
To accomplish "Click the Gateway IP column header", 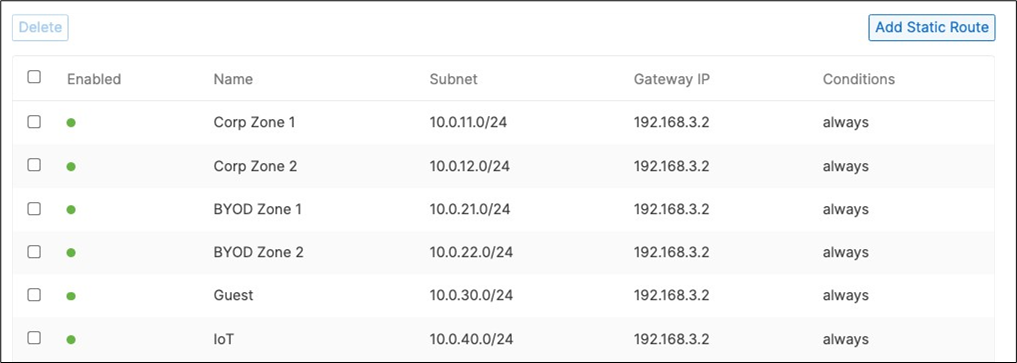I will (x=672, y=79).
